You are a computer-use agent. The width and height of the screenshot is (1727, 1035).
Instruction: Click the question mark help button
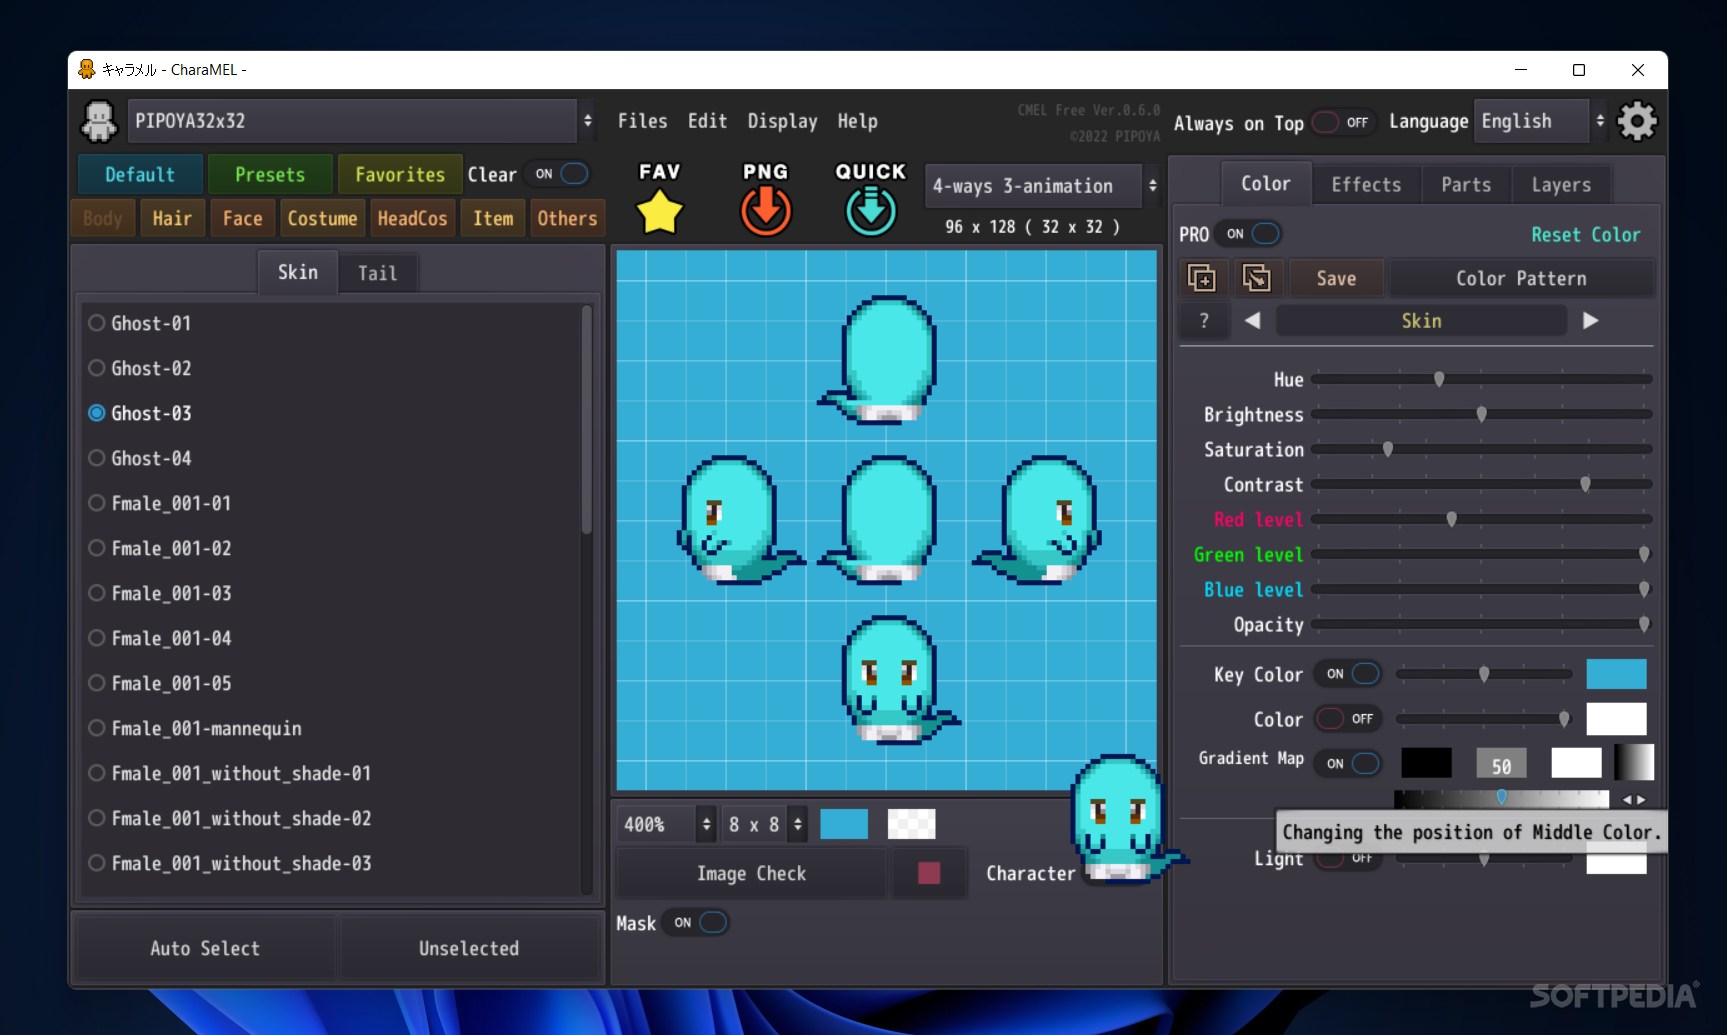click(1204, 321)
